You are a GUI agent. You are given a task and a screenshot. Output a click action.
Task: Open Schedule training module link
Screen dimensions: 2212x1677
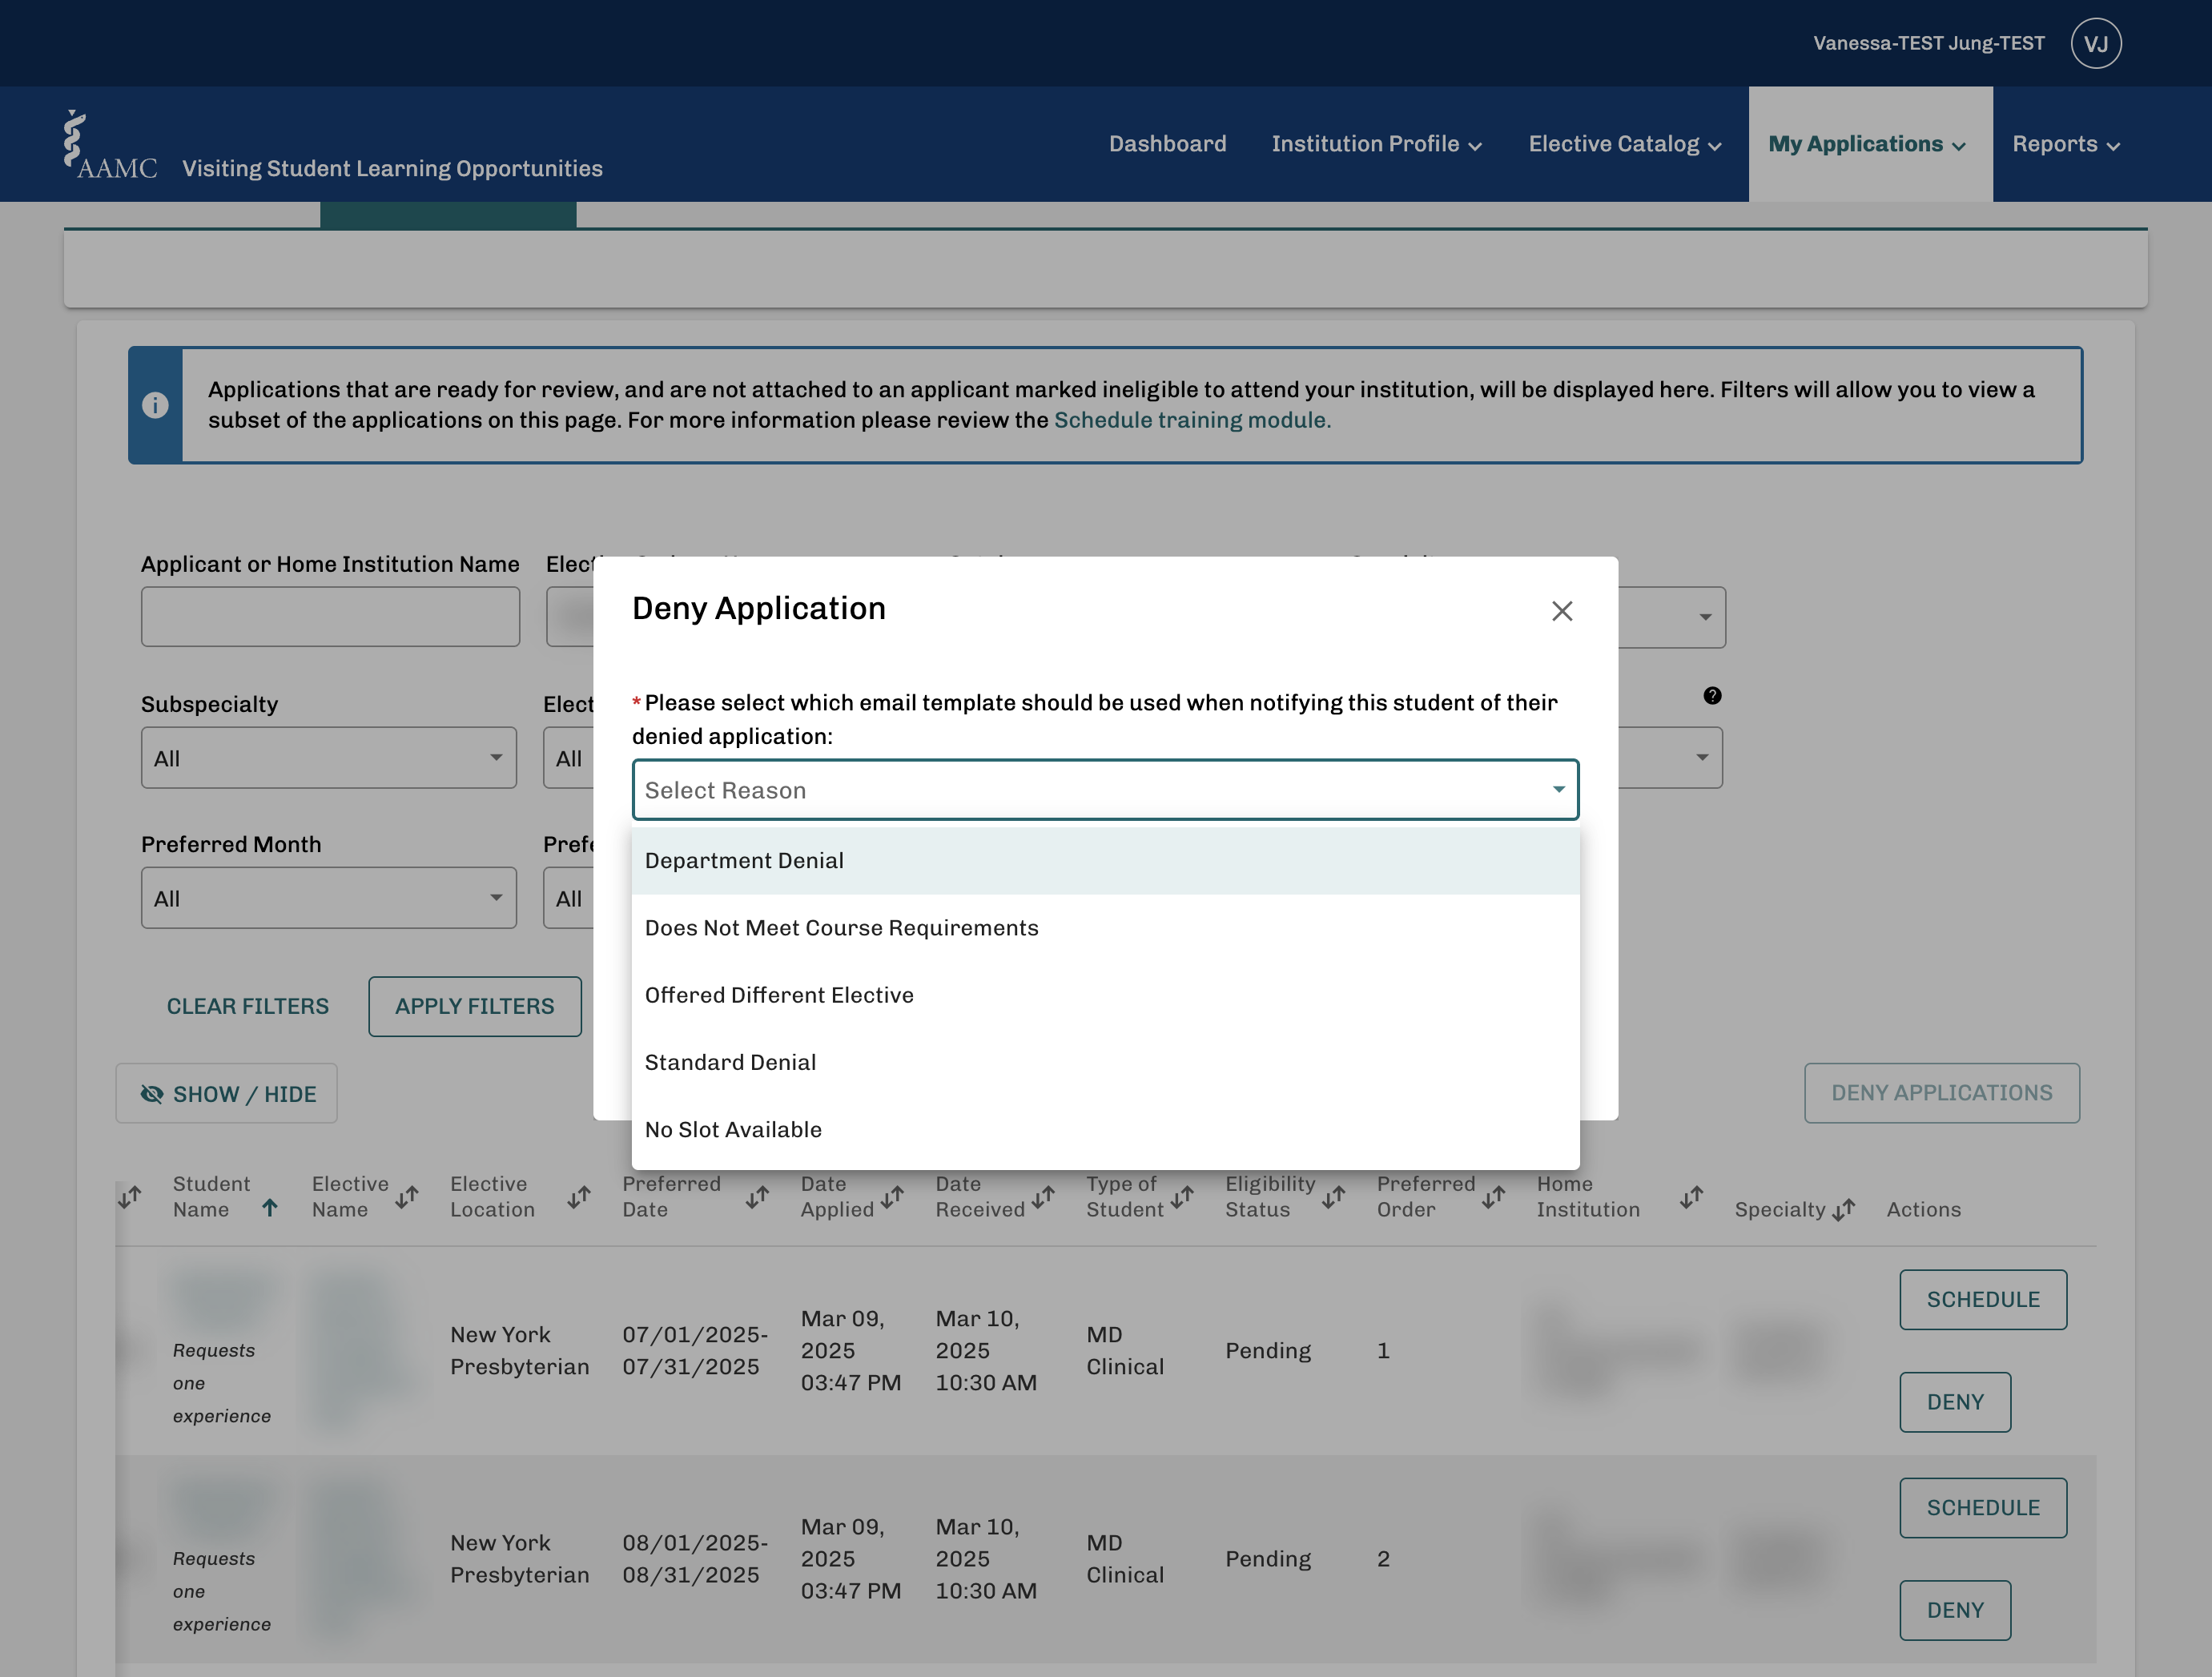(x=1192, y=420)
